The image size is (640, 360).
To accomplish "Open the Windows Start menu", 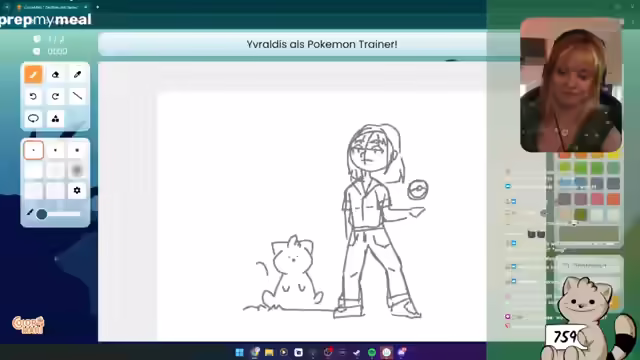I will pyautogui.click(x=240, y=352).
